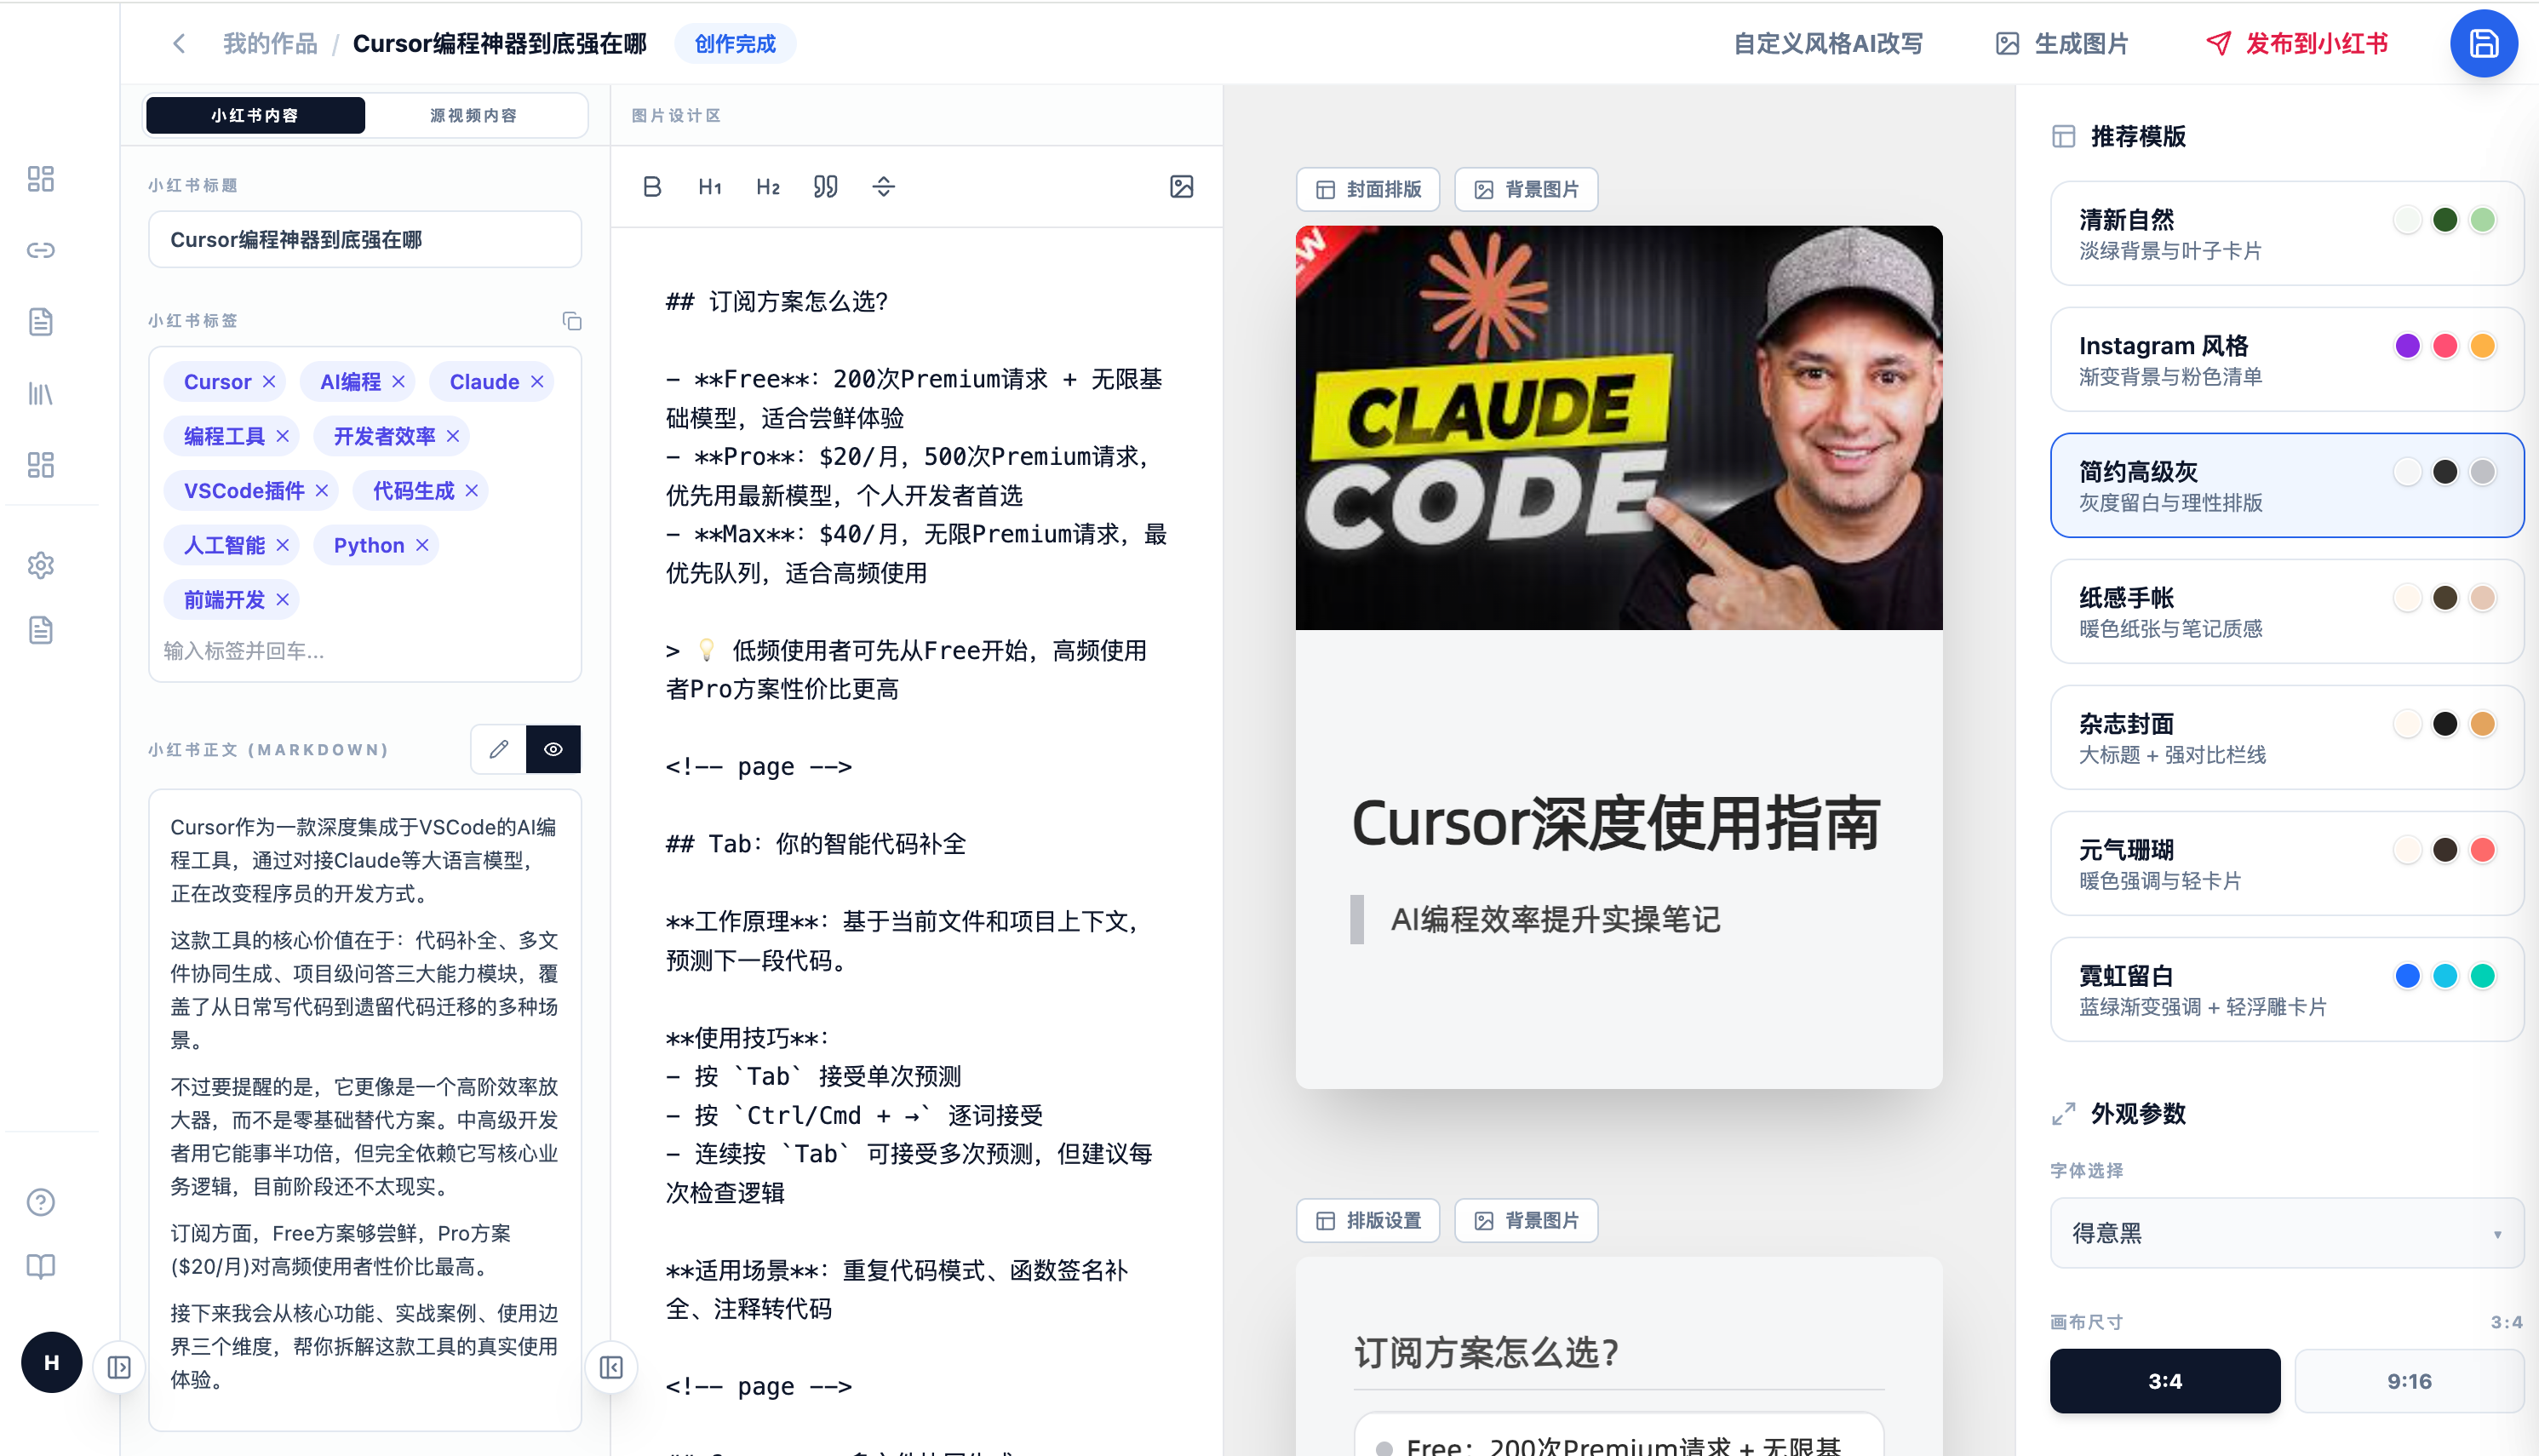Insert divider line in editor
This screenshot has width=2539, height=1456.
[x=883, y=187]
